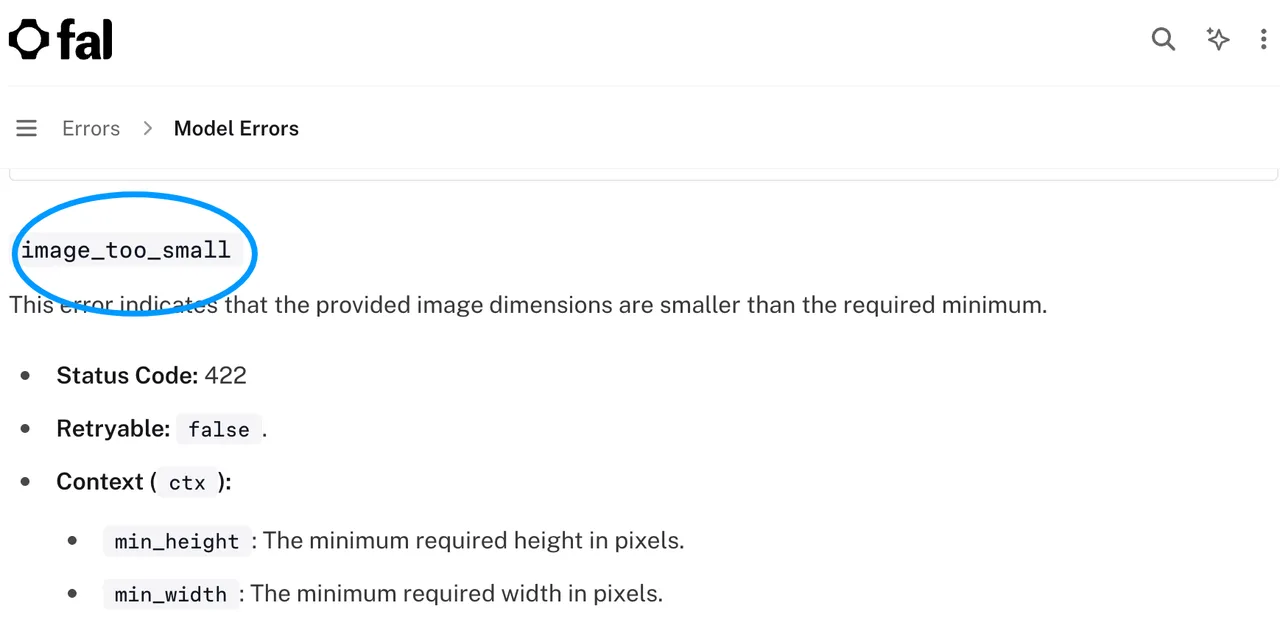Go to the Errors breadcrumb
The image size is (1280, 639).
coord(91,128)
